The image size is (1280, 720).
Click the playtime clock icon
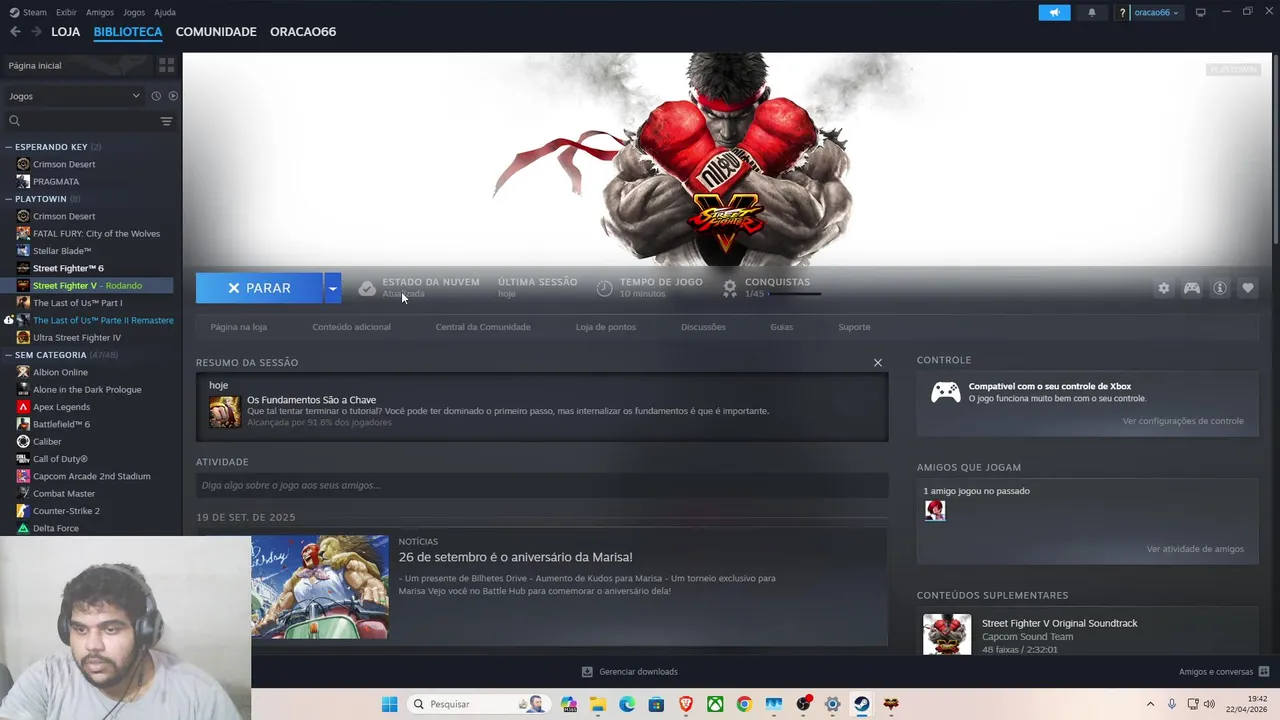click(604, 288)
